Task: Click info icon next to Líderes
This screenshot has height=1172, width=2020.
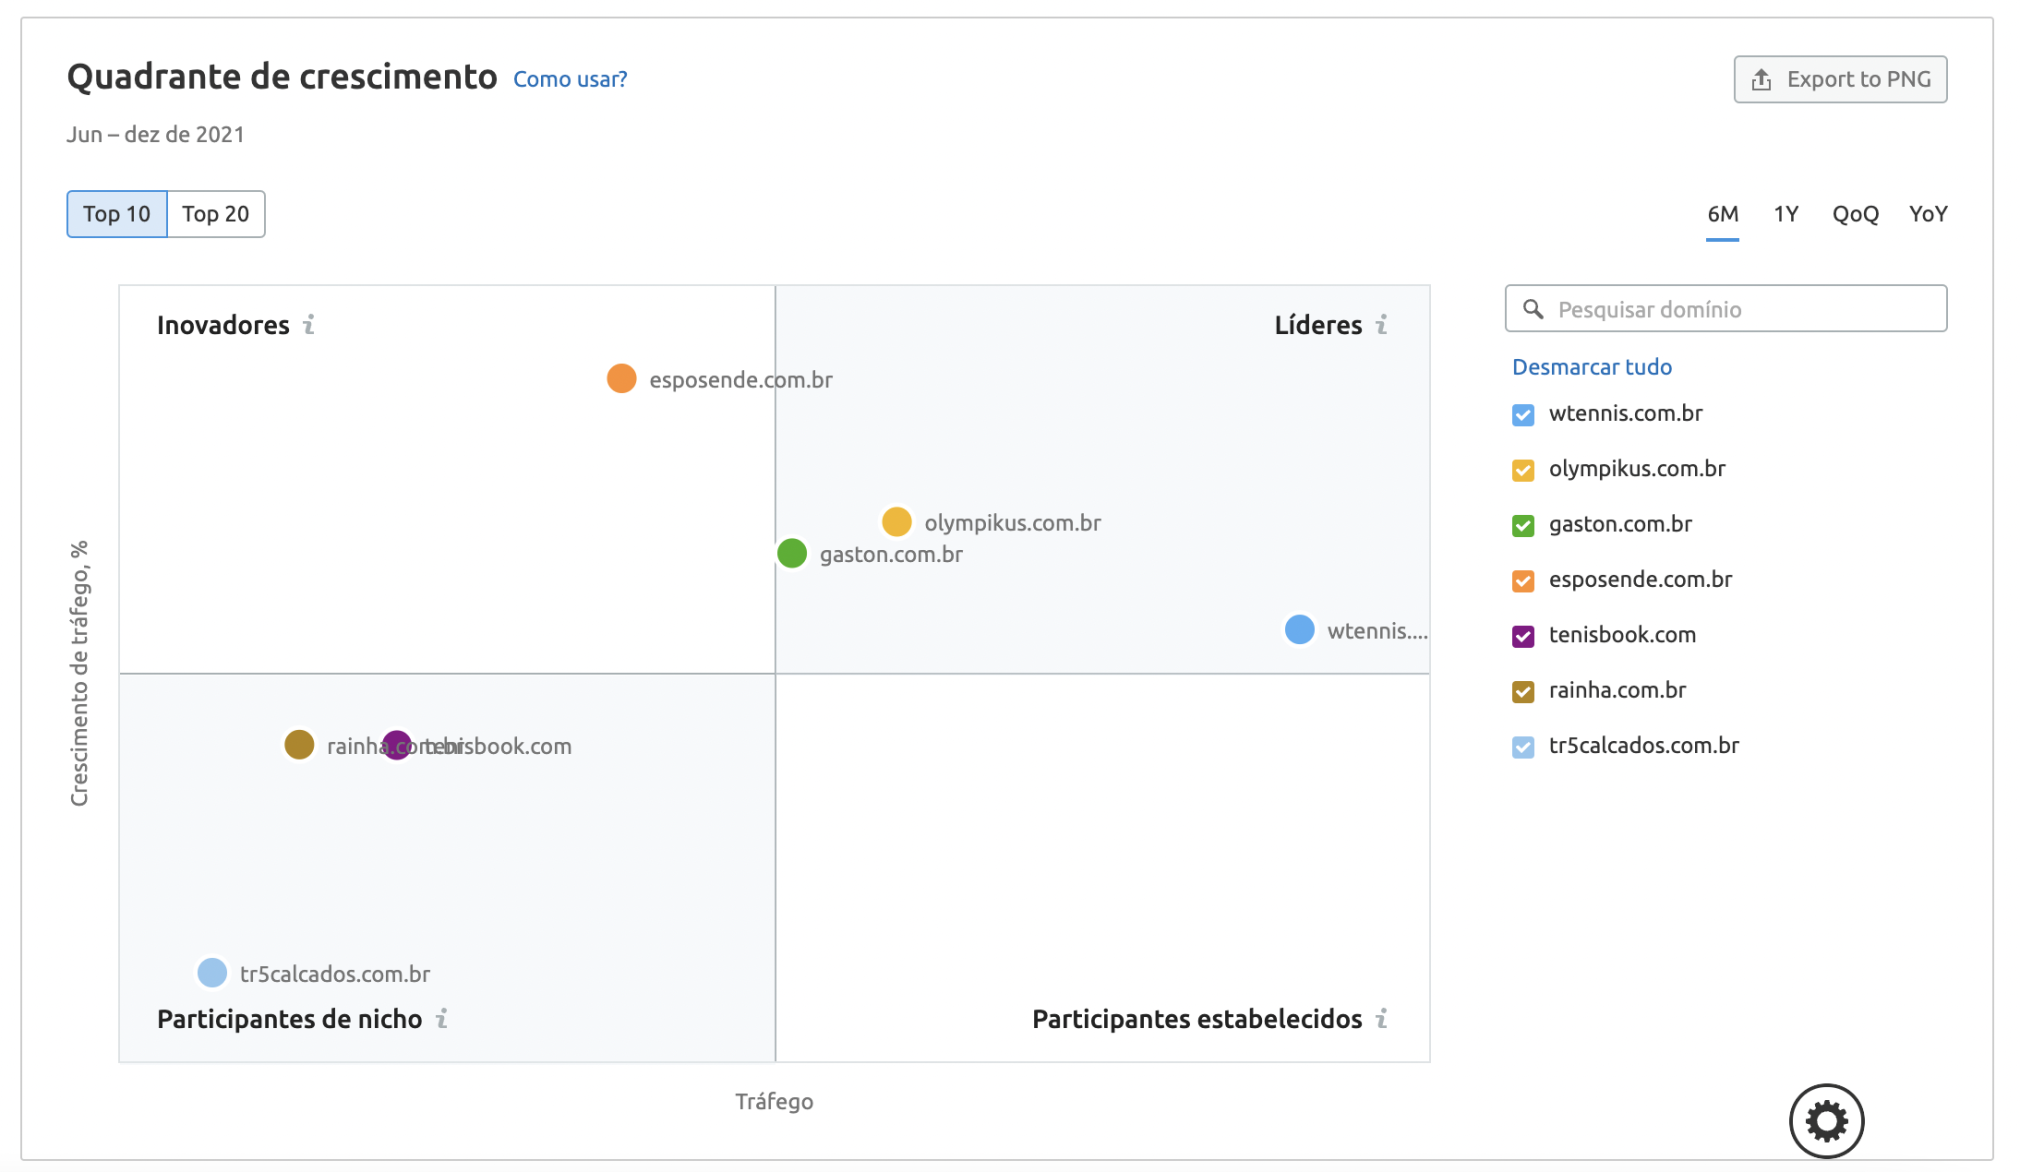Action: 1381,325
